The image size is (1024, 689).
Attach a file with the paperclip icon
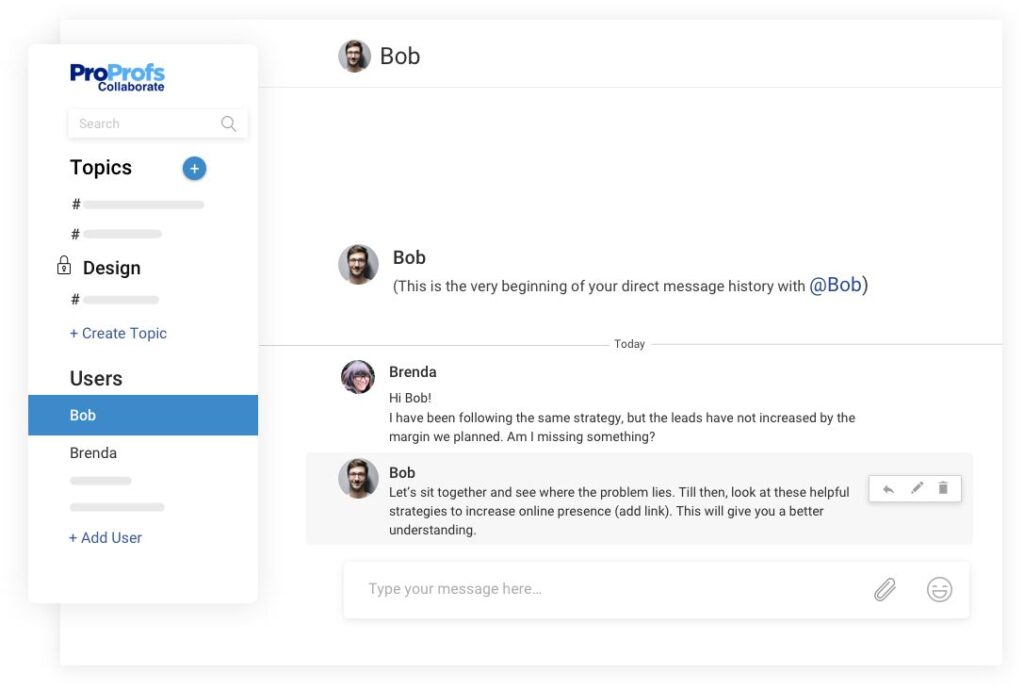pos(885,590)
